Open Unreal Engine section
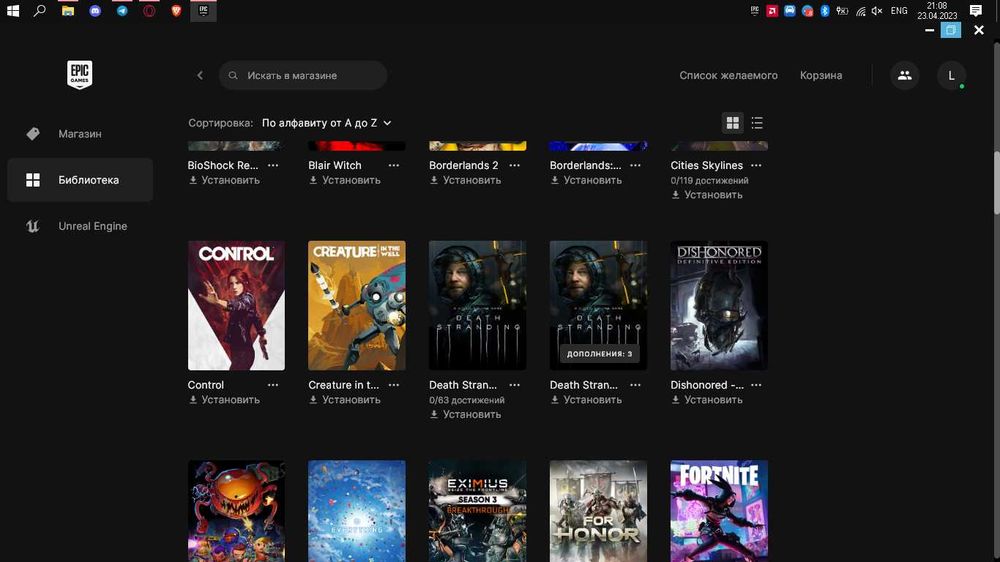Viewport: 1000px width, 562px height. click(x=80, y=226)
